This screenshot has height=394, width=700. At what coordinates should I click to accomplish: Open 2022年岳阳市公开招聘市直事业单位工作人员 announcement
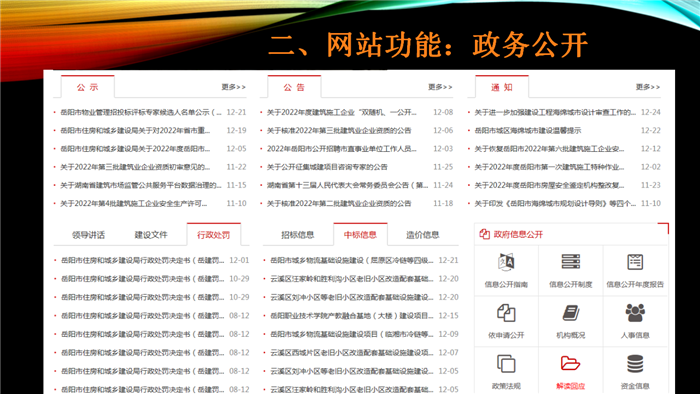pos(342,149)
